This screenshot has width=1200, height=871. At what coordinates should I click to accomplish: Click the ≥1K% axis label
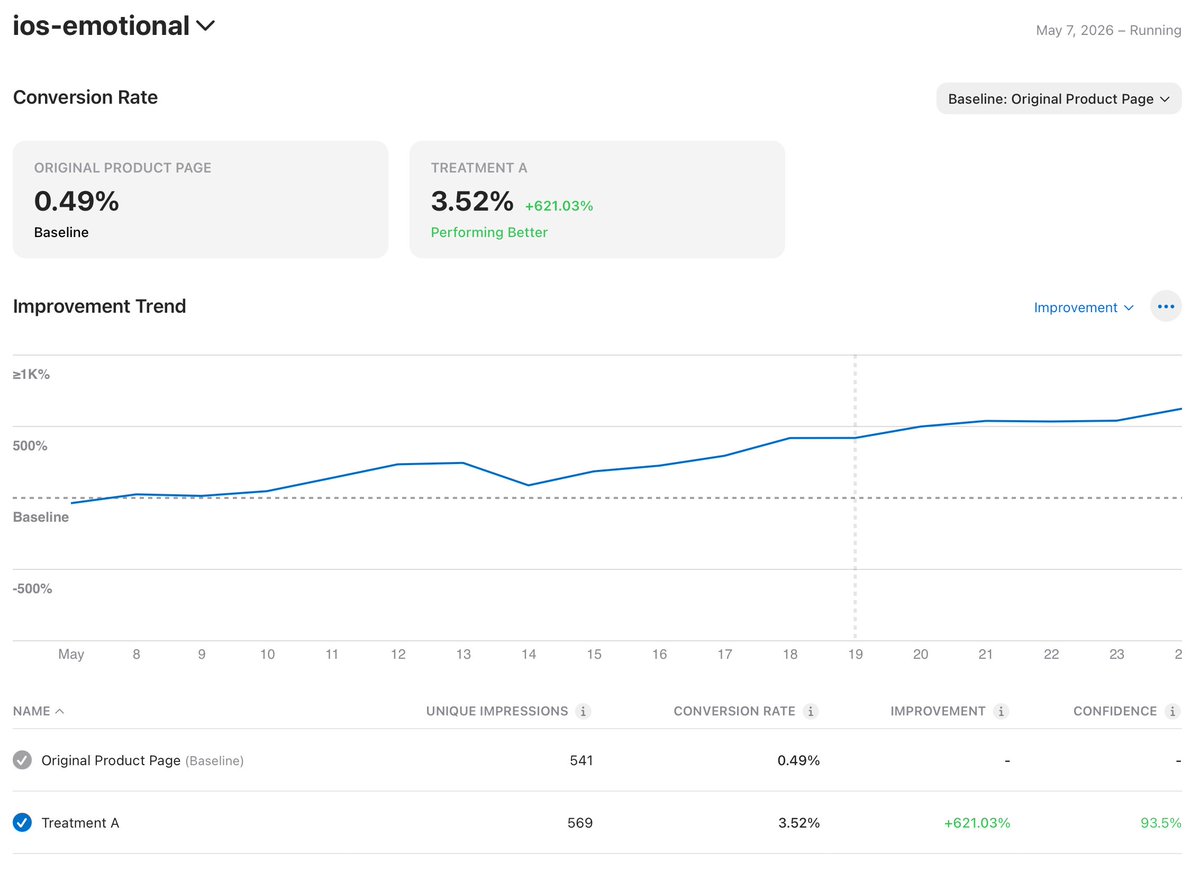31,374
